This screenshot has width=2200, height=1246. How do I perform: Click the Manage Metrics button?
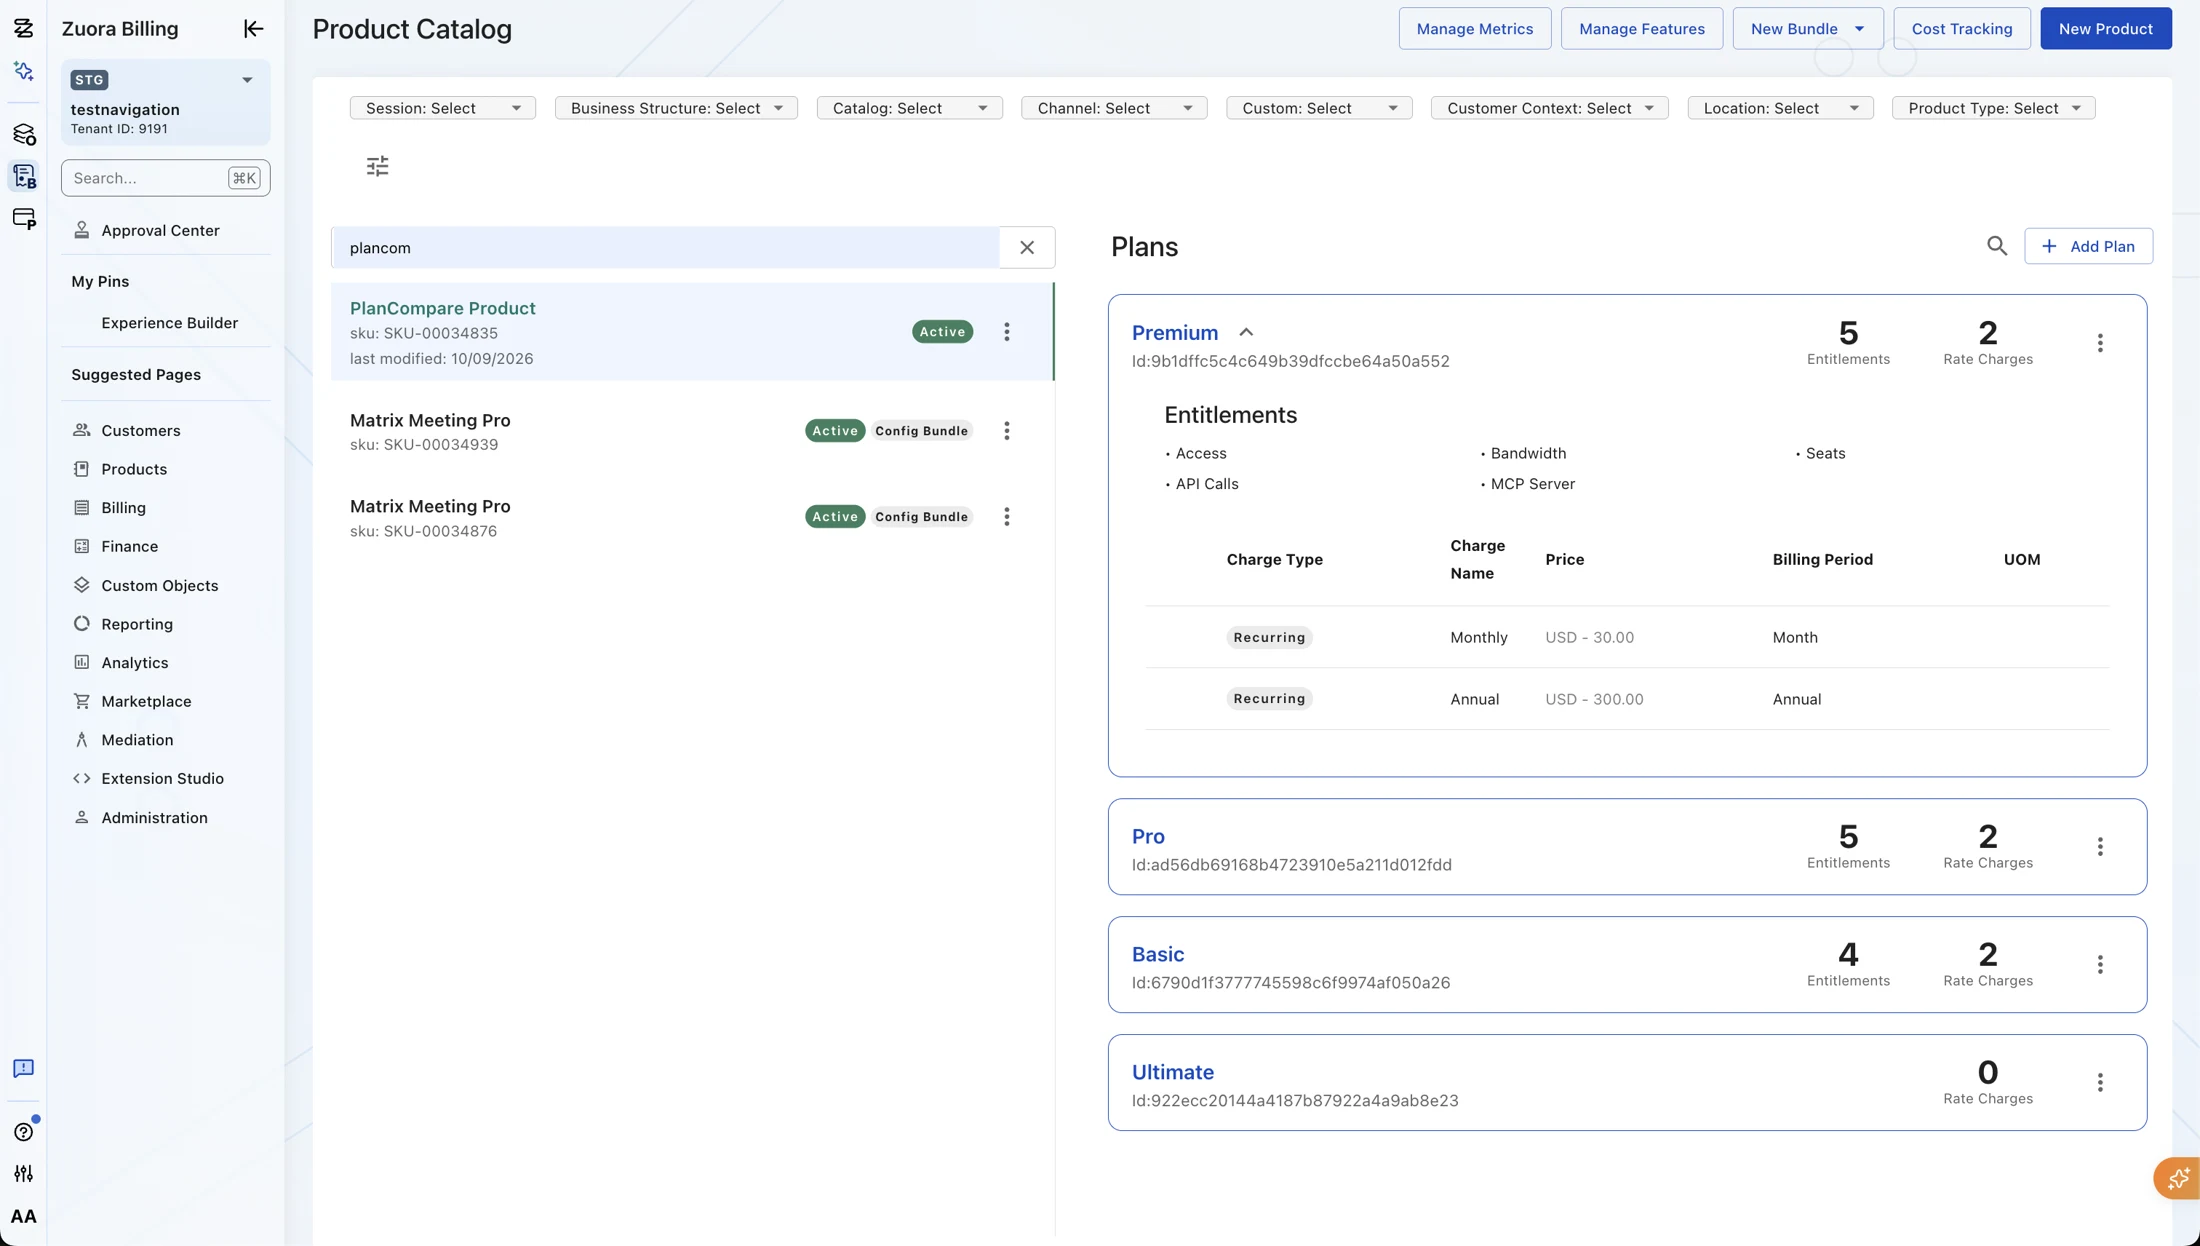coord(1474,29)
